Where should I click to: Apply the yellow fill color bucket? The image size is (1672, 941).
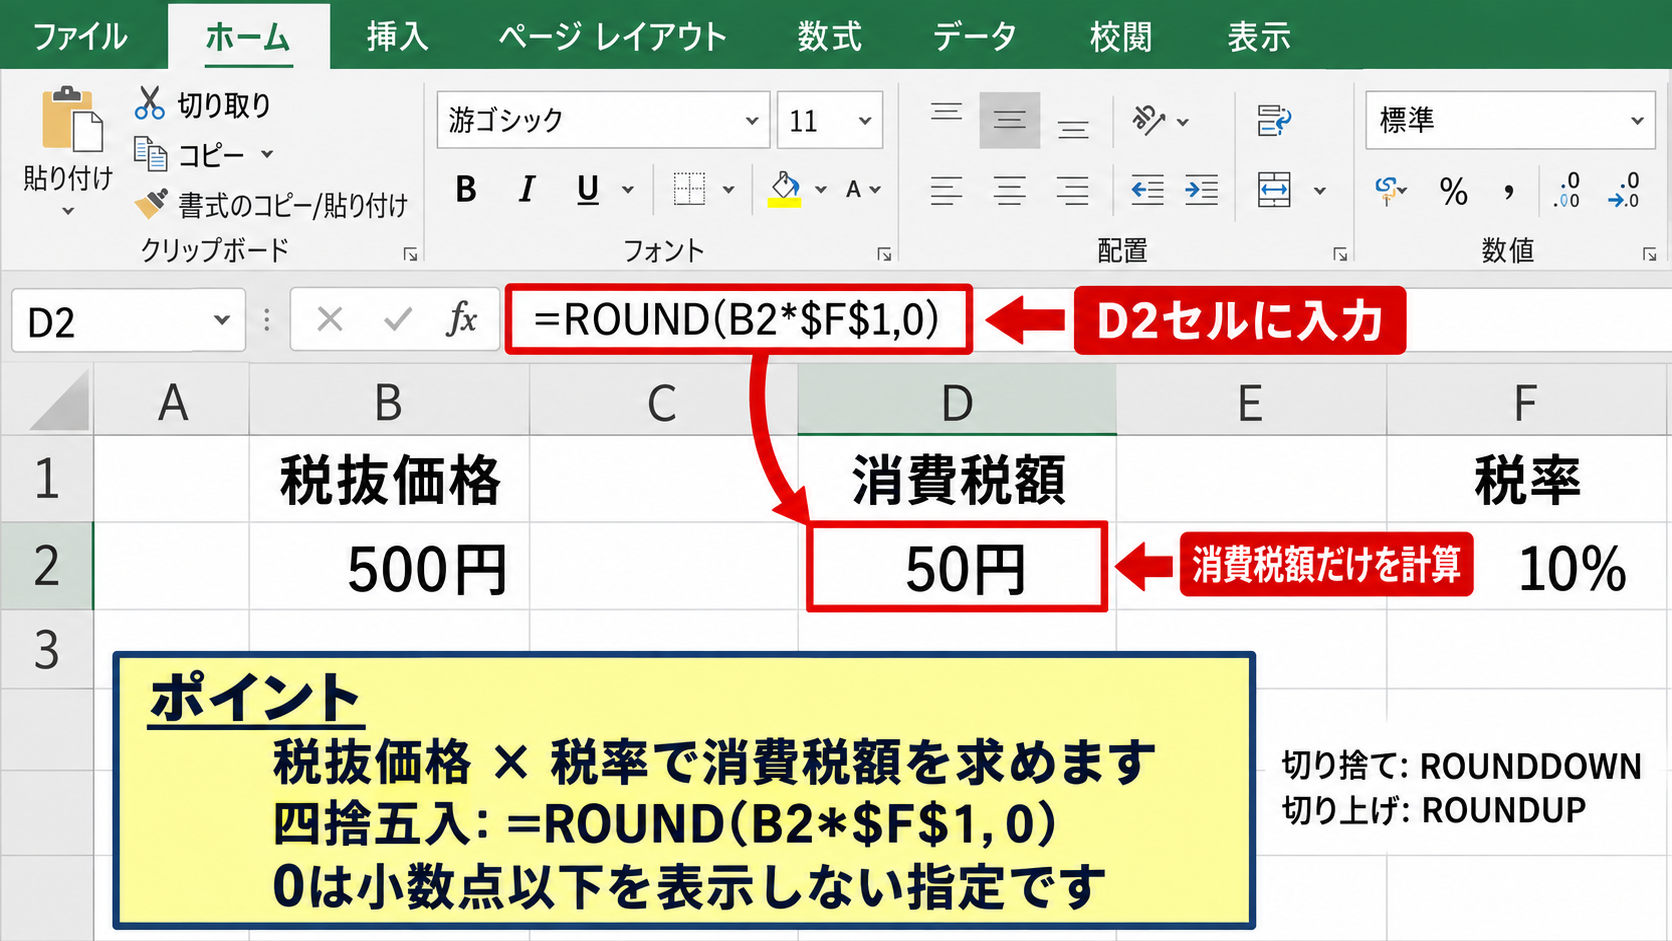click(x=785, y=188)
